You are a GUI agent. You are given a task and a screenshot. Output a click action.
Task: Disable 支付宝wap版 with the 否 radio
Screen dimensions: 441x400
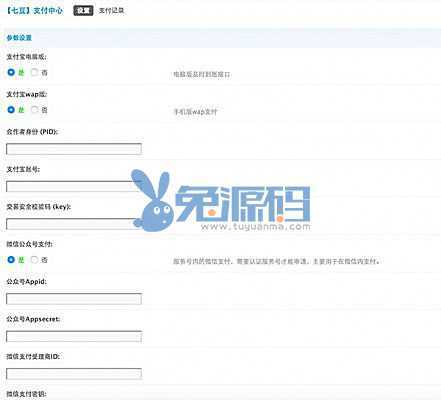(x=34, y=110)
